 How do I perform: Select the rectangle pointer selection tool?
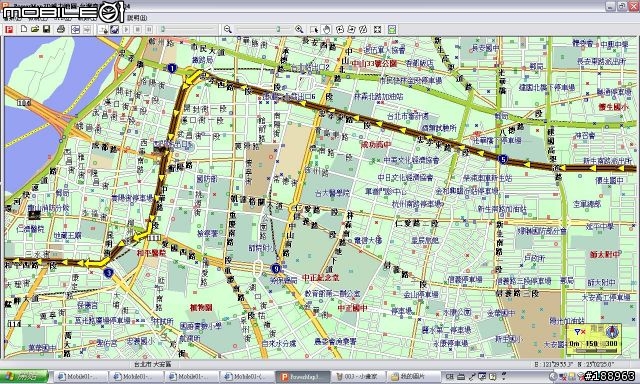click(x=314, y=29)
